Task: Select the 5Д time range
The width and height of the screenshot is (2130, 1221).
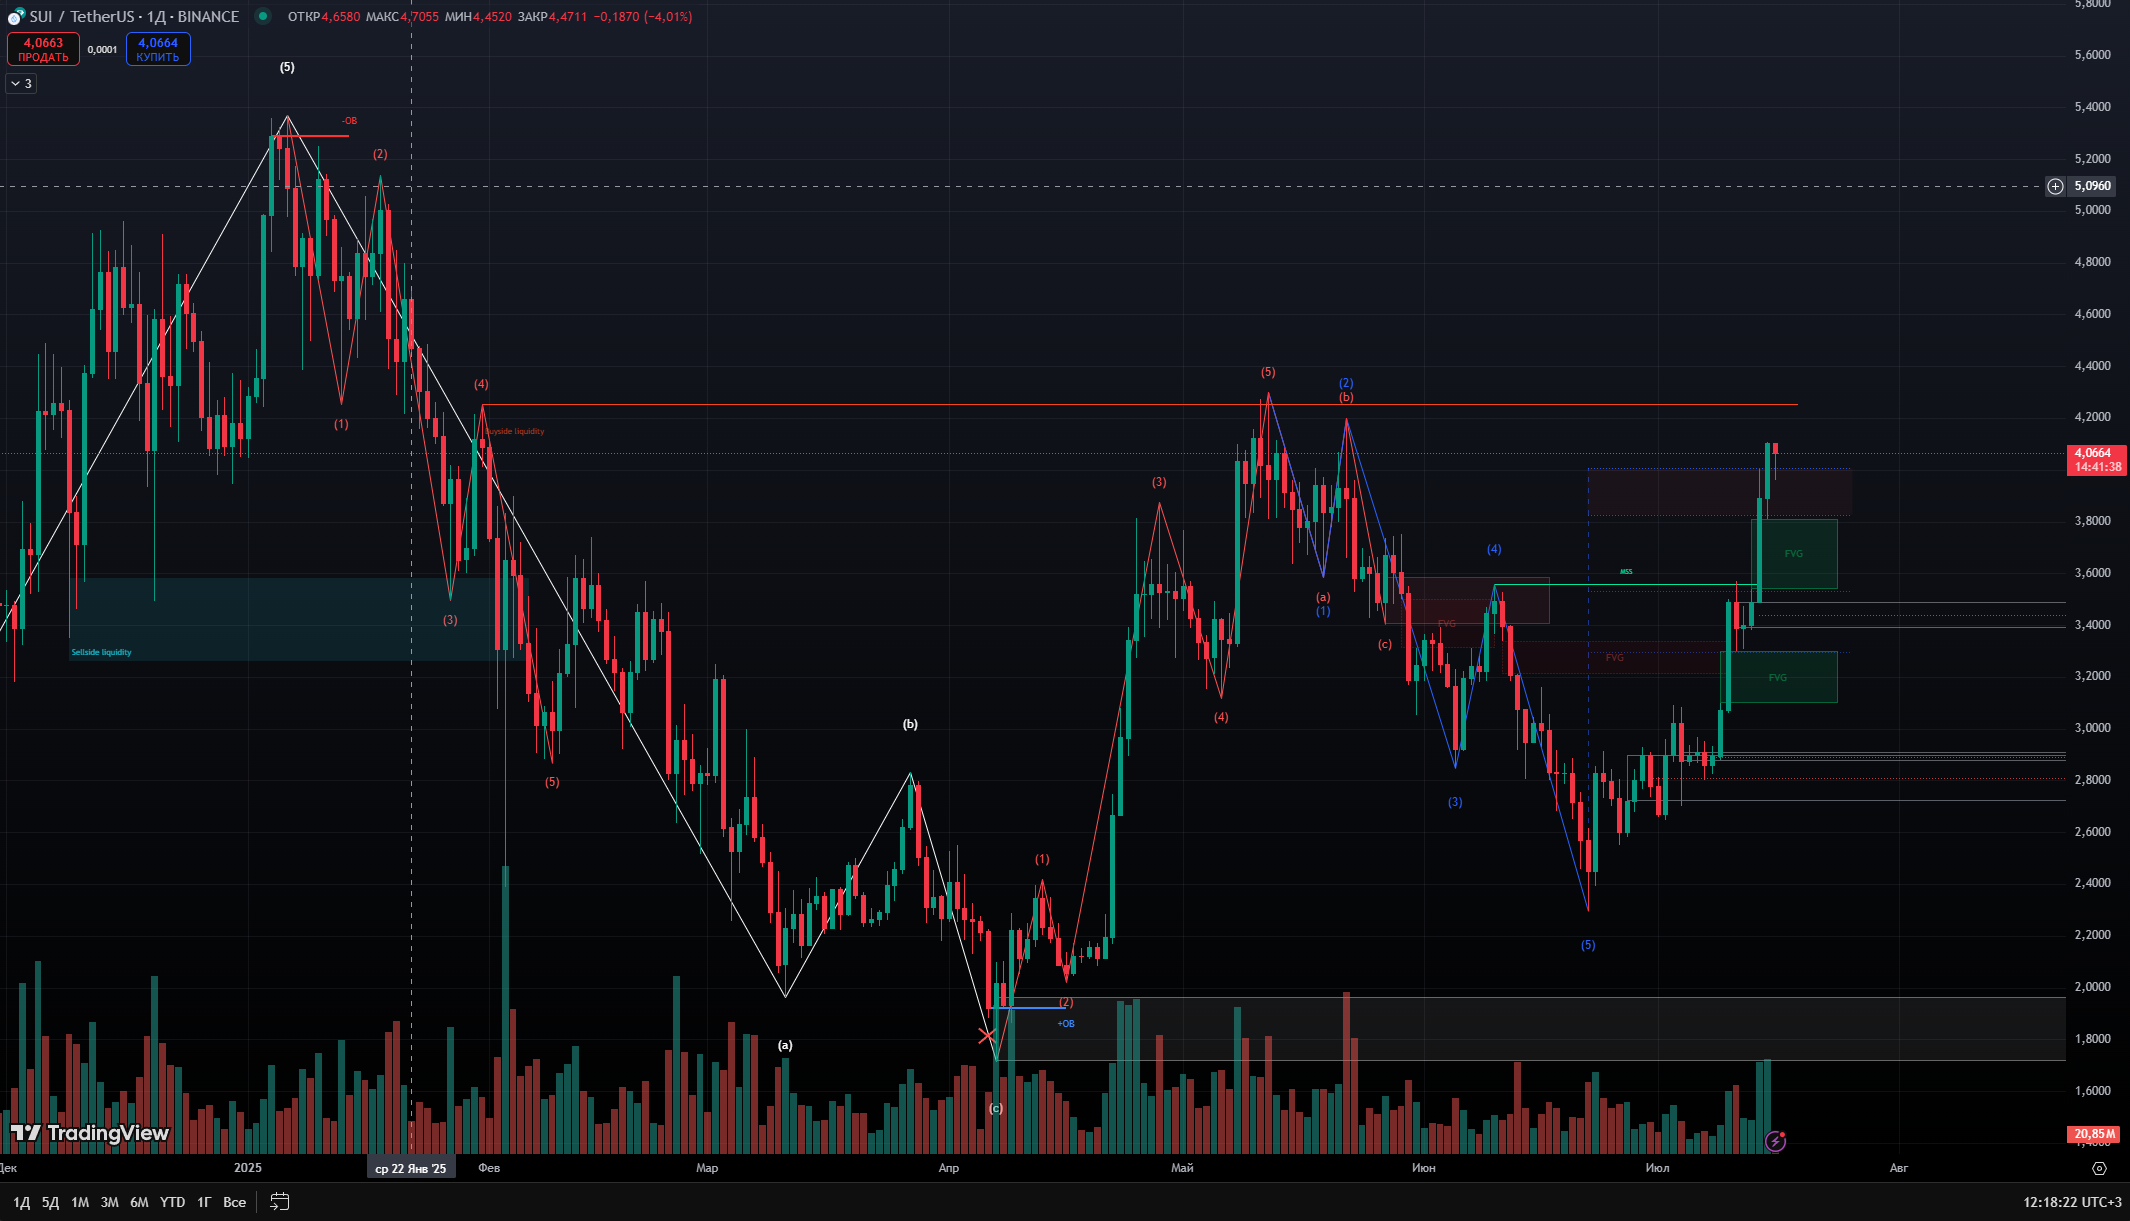Action: (x=50, y=1202)
